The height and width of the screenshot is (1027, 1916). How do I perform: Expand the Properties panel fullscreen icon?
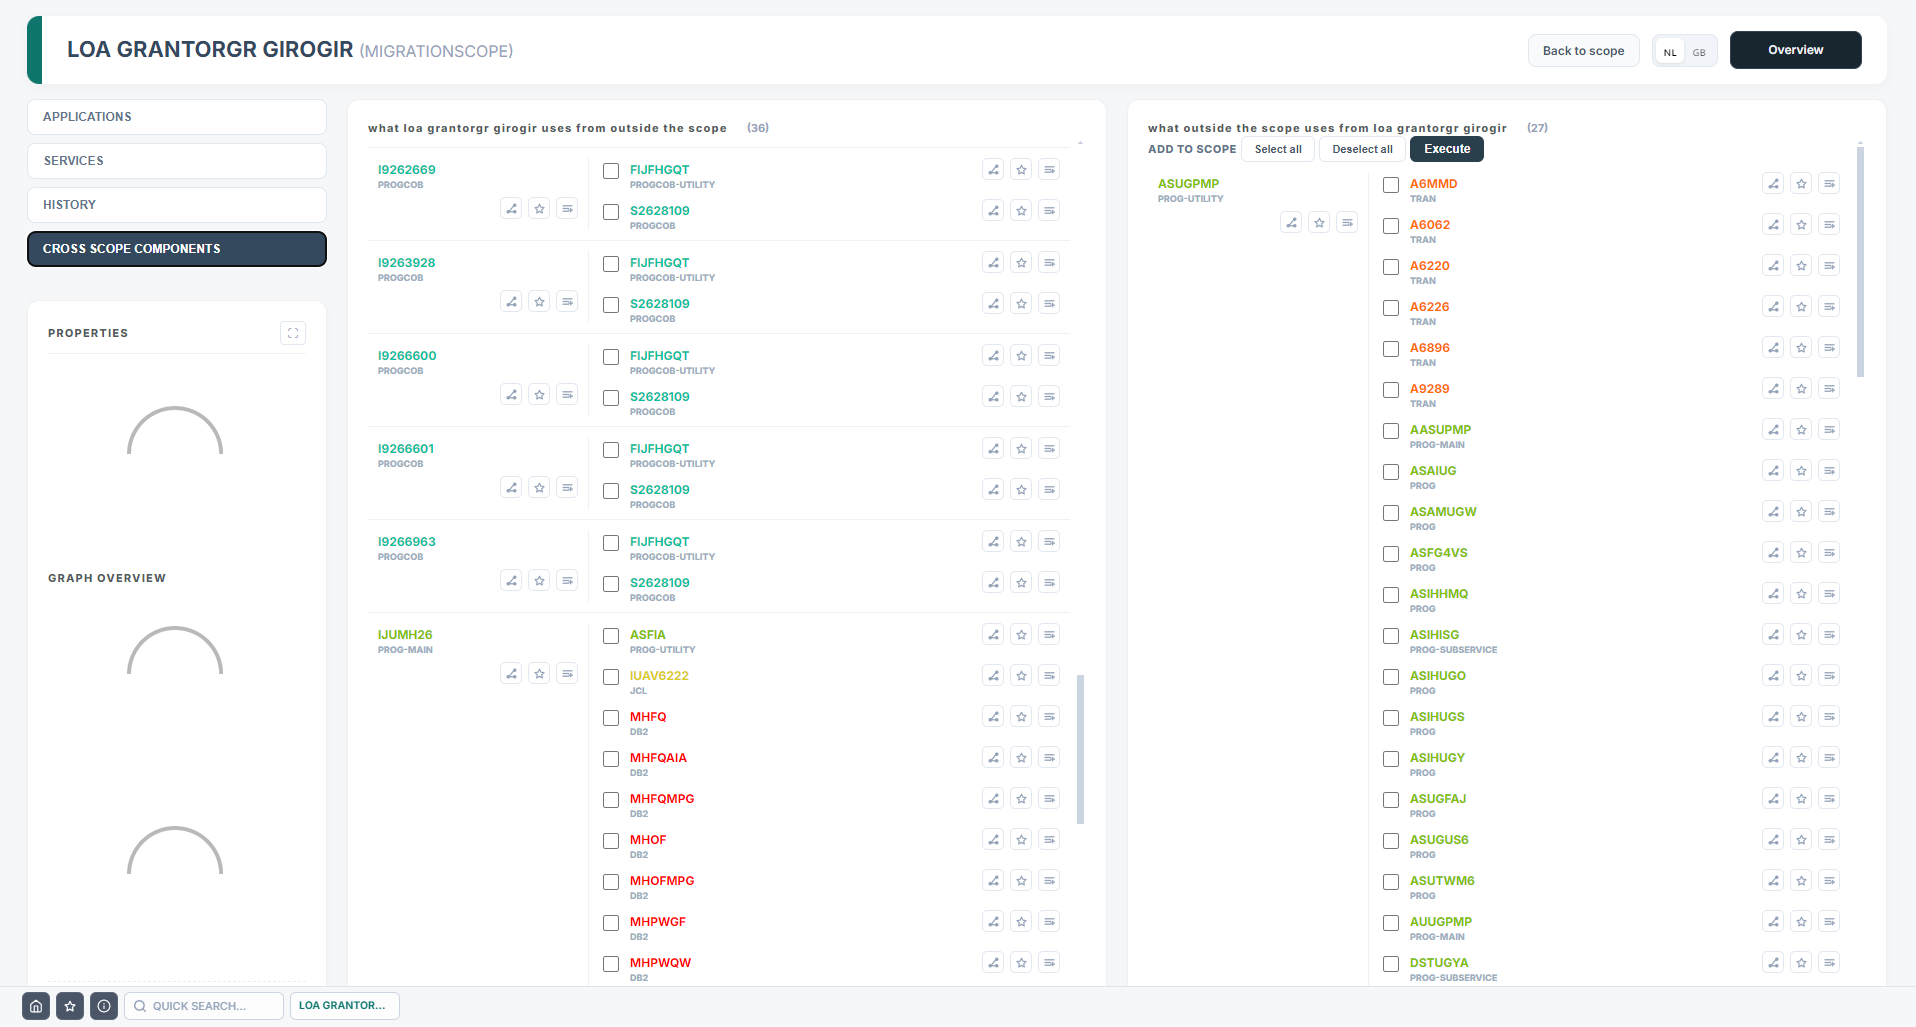point(293,333)
